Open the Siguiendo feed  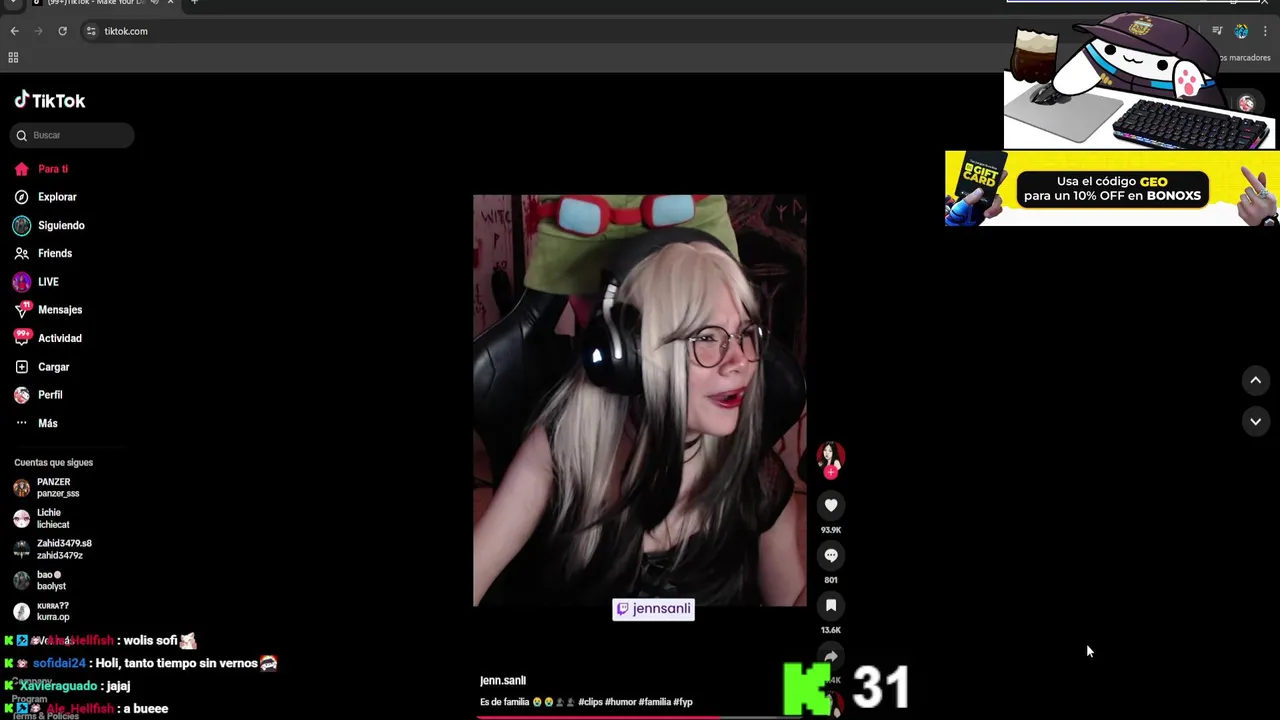(61, 226)
